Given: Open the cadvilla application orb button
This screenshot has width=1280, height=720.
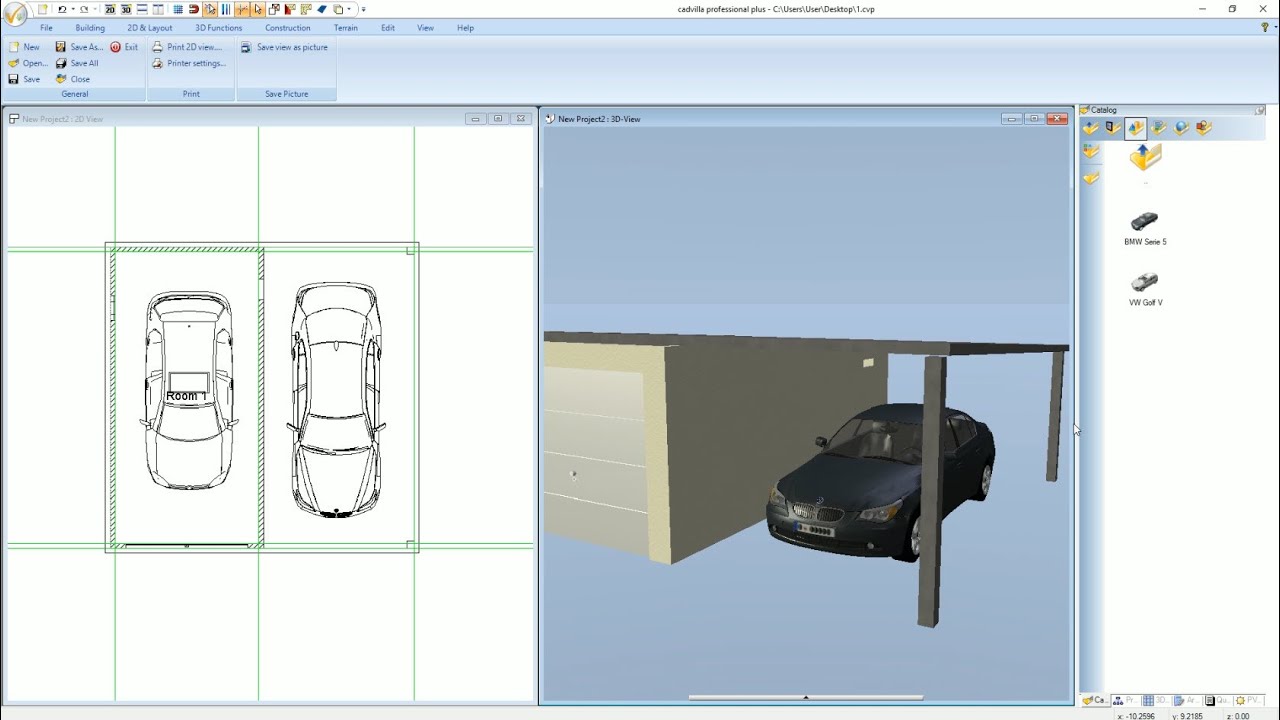Looking at the screenshot, I should [16, 15].
